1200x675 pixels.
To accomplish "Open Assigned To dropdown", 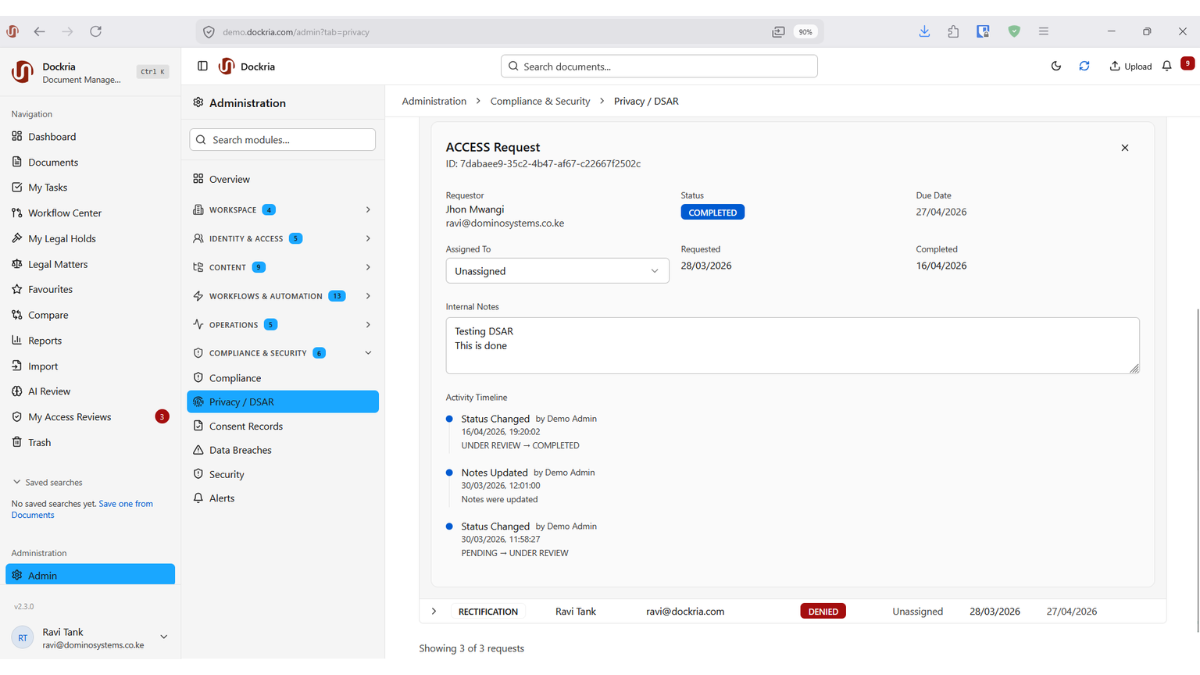I will (x=557, y=271).
